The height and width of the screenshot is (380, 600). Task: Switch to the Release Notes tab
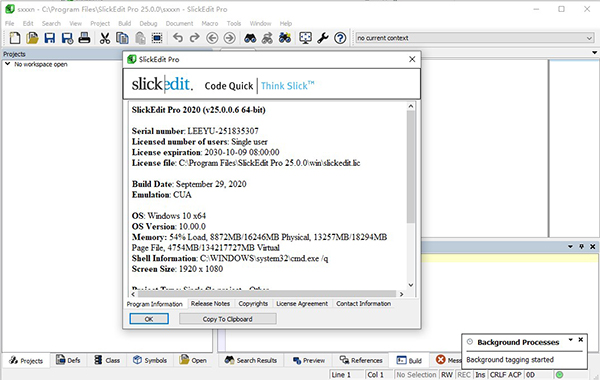(x=210, y=303)
